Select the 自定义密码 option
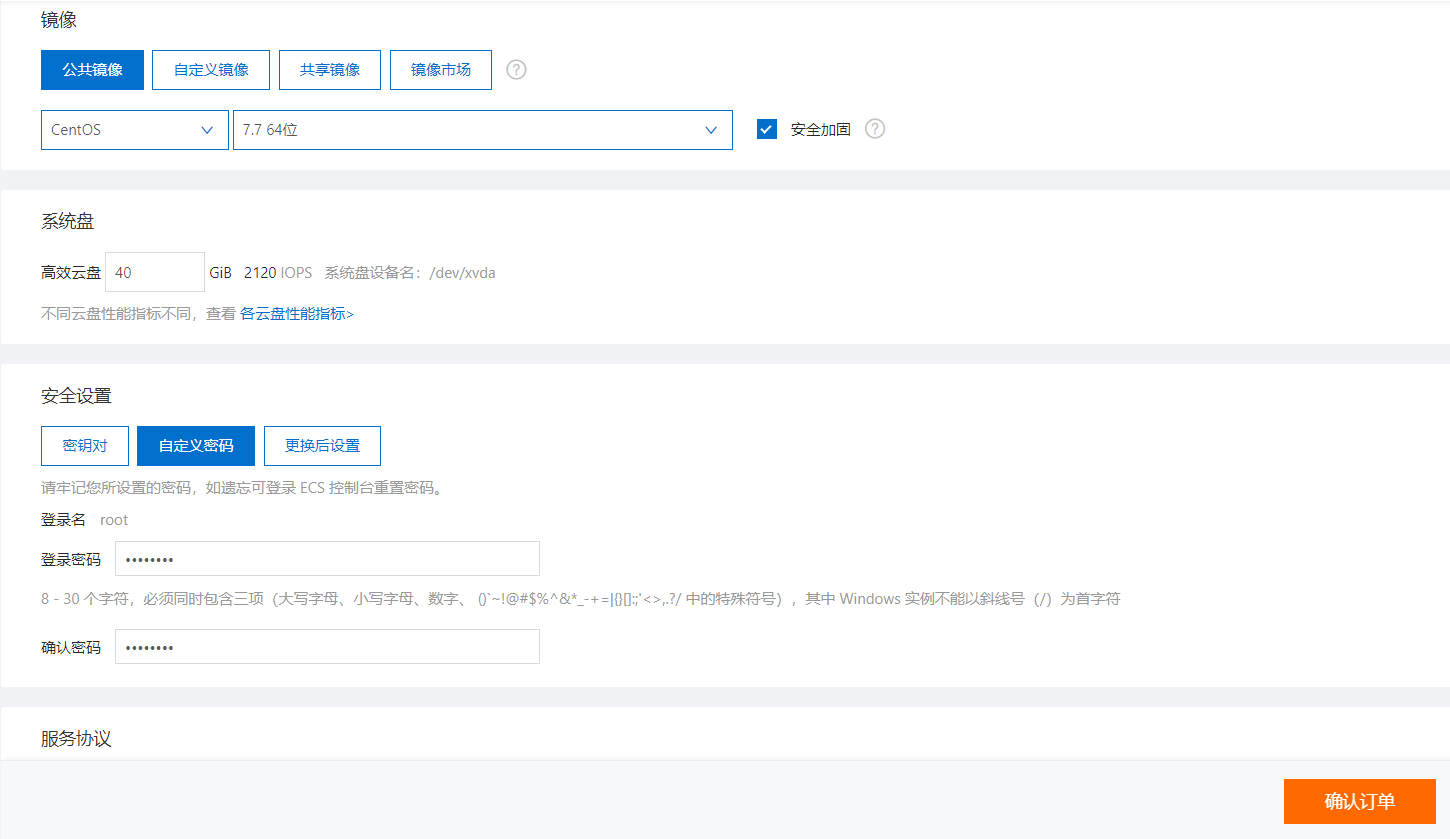The width and height of the screenshot is (1450, 839). pos(195,445)
